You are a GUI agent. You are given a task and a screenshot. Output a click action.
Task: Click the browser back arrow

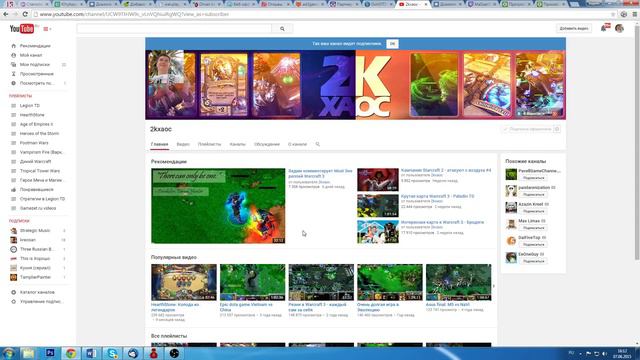6,14
